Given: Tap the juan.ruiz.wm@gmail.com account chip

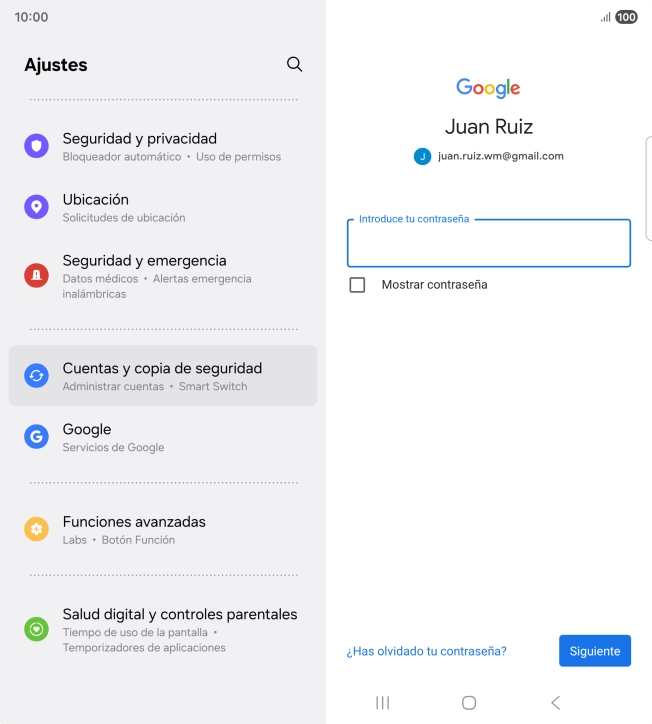Looking at the screenshot, I should [x=489, y=156].
